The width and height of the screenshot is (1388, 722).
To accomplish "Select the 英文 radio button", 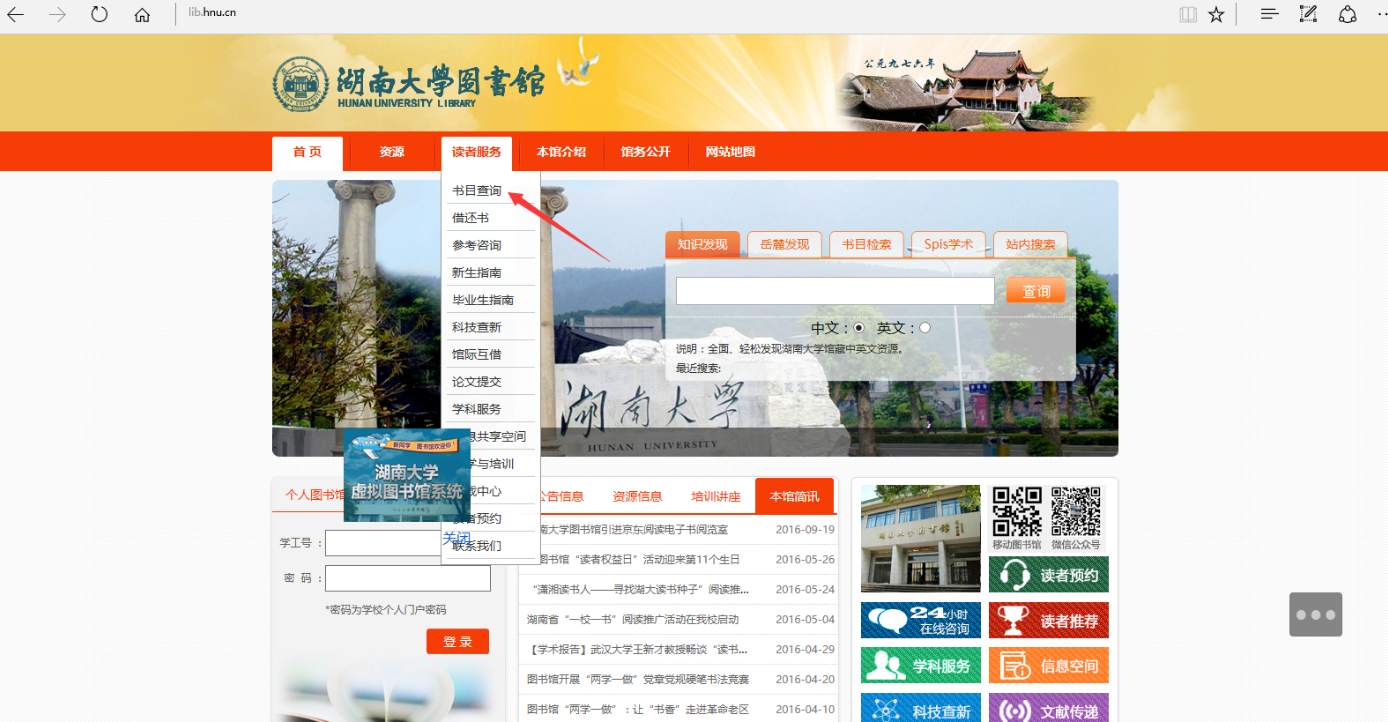I will click(x=925, y=328).
